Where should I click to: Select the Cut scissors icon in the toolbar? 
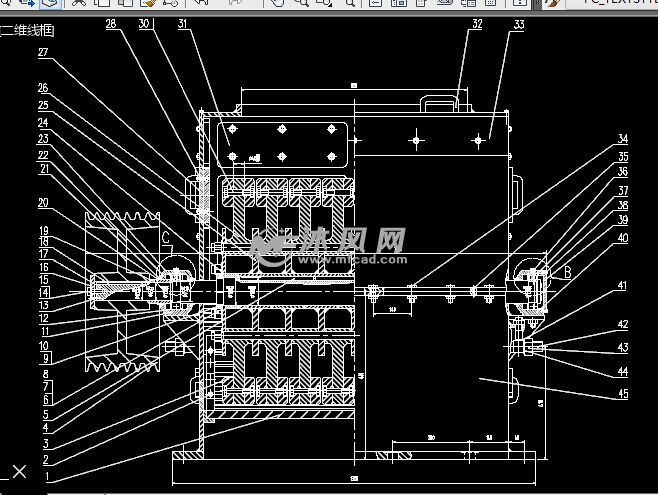pos(78,3)
